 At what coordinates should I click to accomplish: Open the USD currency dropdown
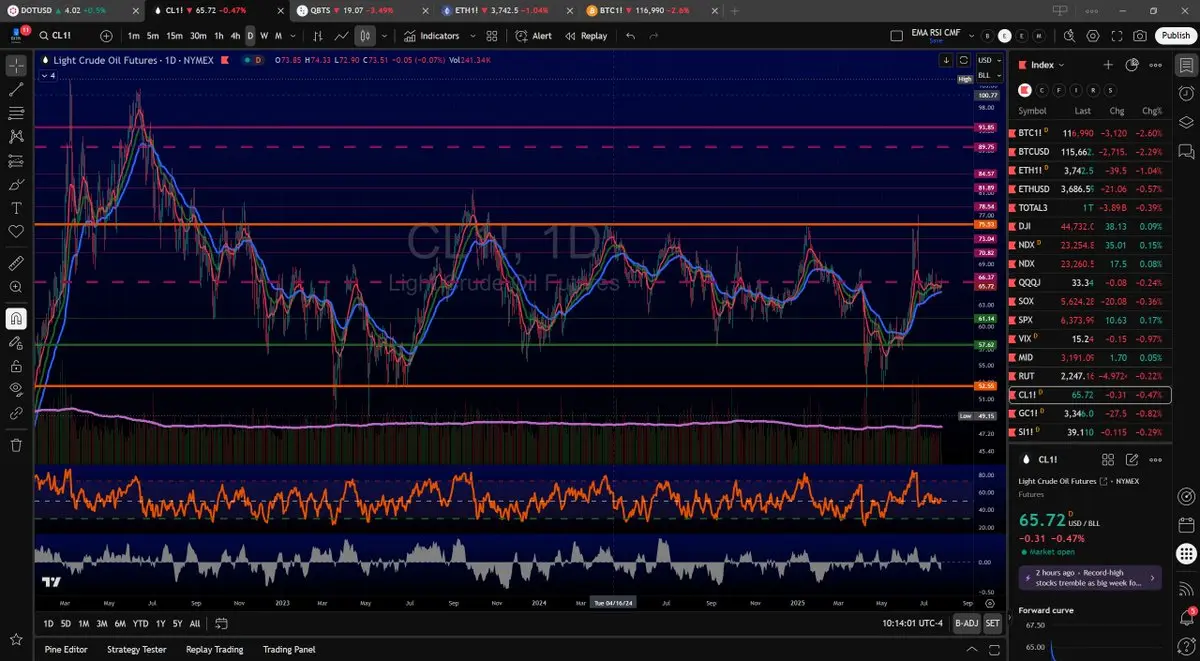click(988, 60)
